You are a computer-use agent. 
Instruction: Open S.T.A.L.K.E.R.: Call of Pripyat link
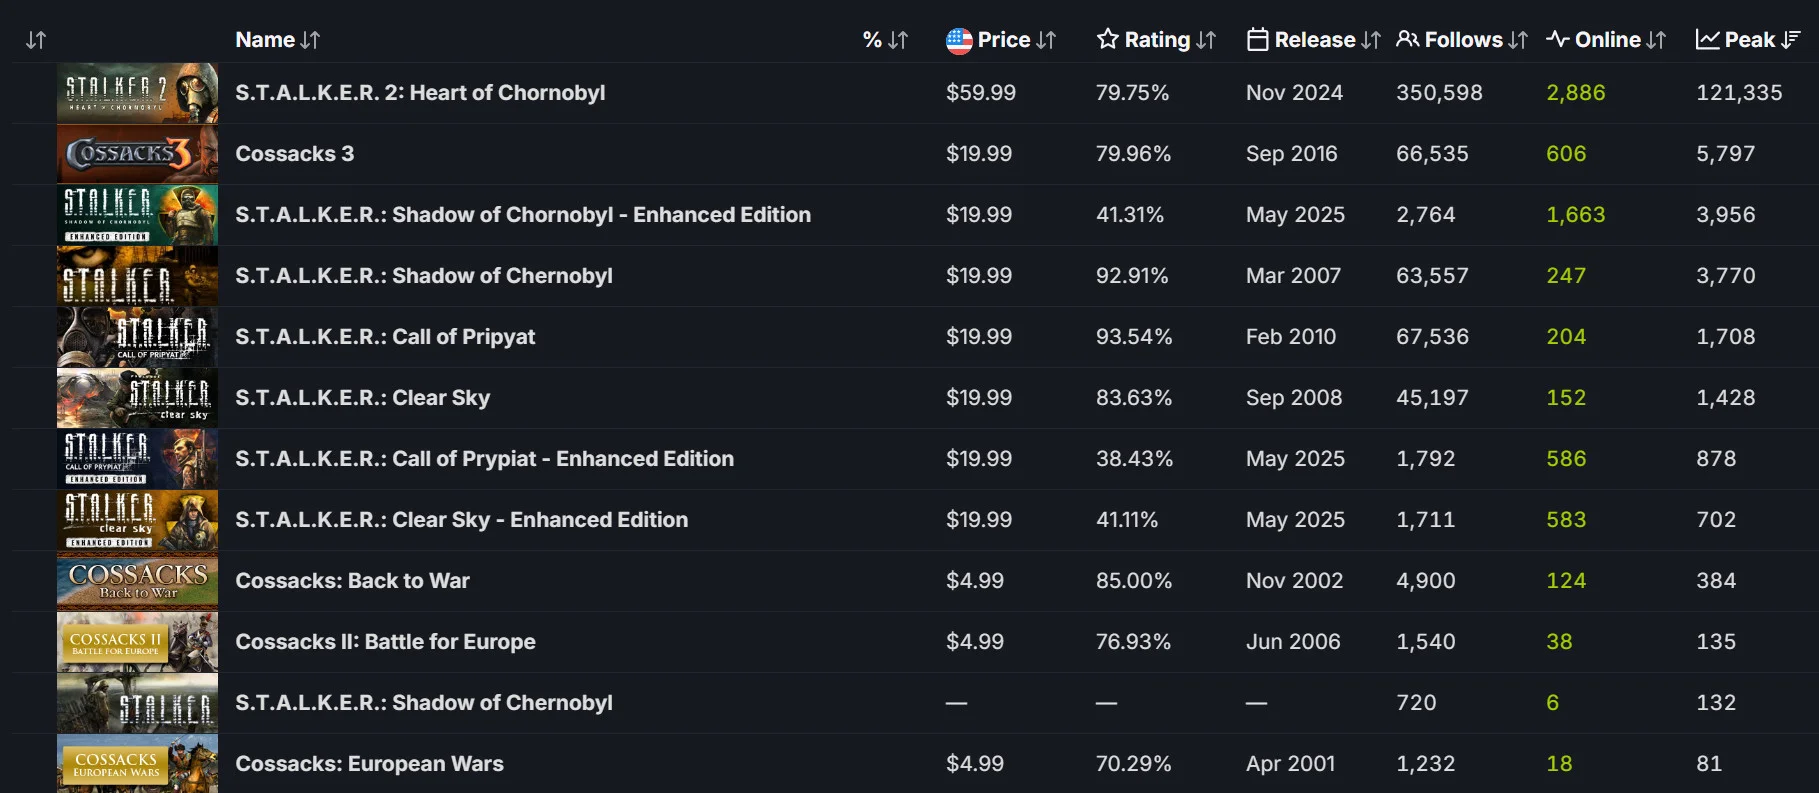385,337
